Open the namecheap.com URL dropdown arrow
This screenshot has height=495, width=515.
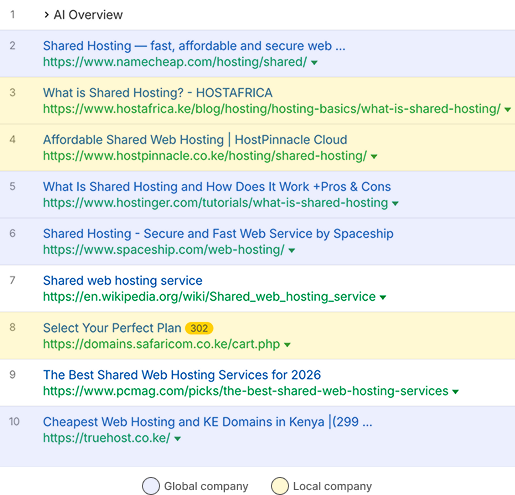314,62
